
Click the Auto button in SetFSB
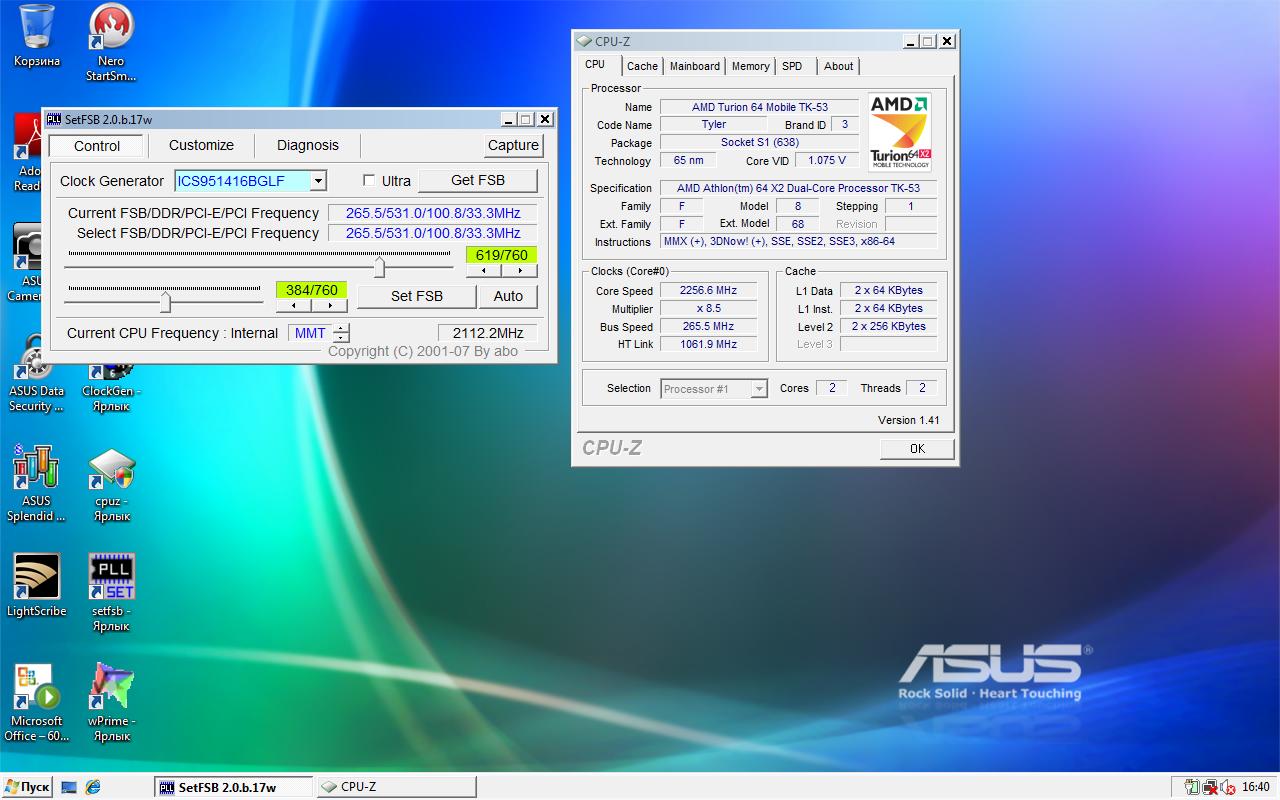tap(508, 296)
